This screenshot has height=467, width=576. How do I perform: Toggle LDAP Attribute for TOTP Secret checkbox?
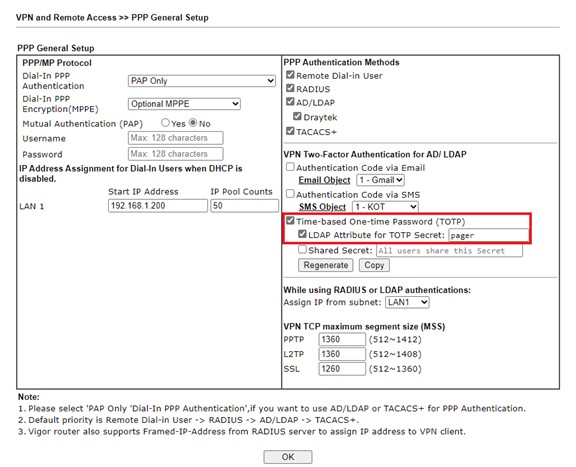302,234
